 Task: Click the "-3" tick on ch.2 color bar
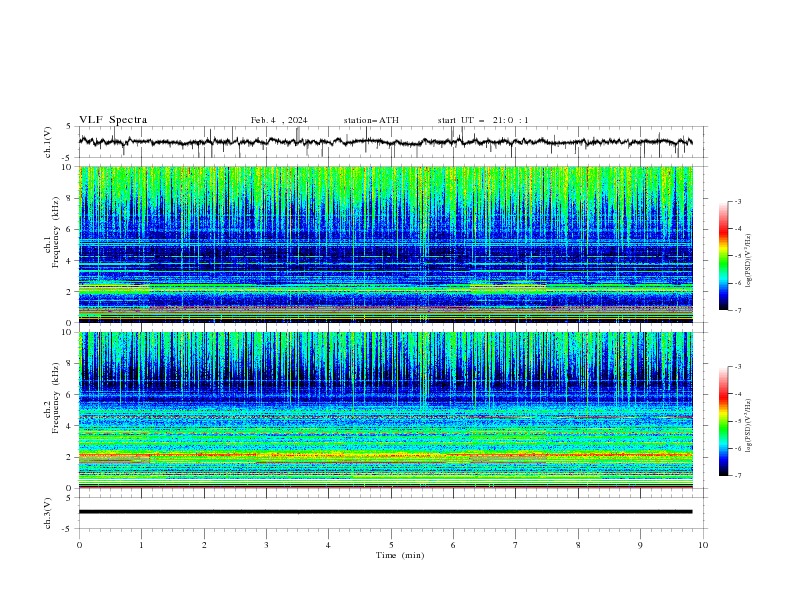(x=737, y=367)
